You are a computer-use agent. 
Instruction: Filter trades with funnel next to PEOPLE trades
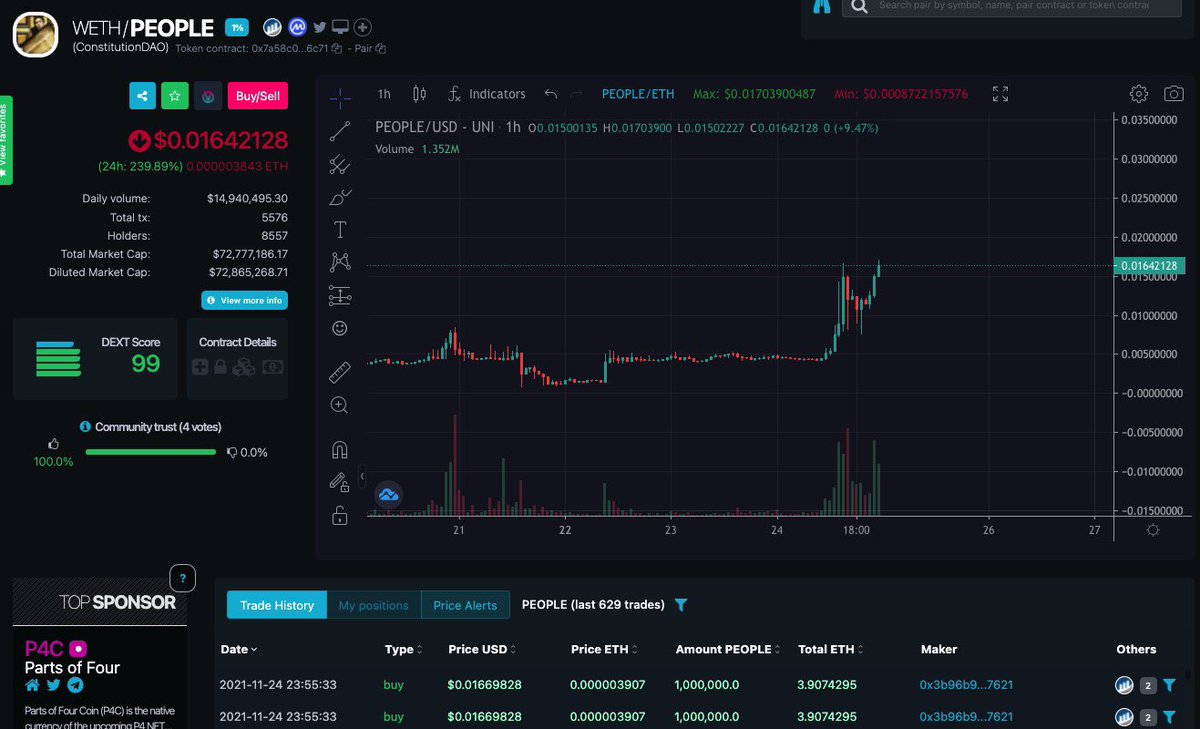coord(681,605)
